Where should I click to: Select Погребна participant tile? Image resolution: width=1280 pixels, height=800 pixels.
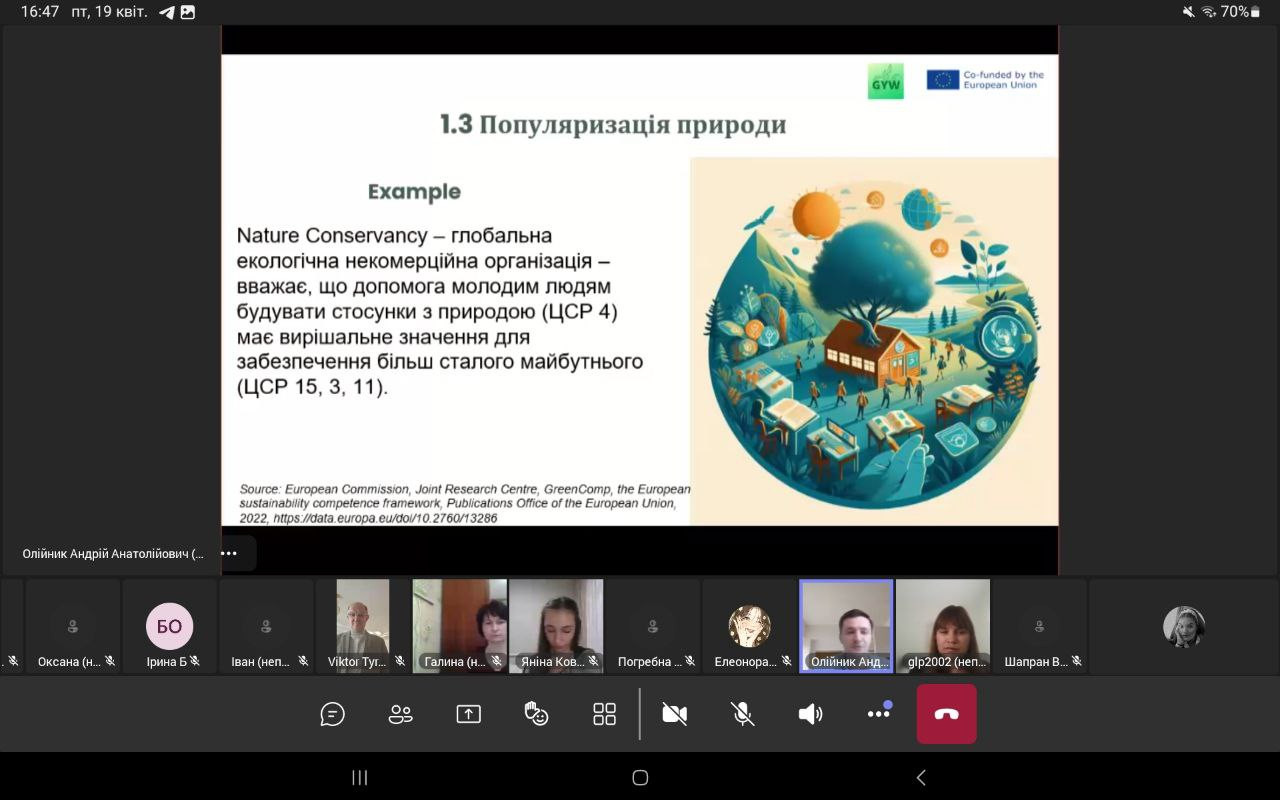point(653,626)
